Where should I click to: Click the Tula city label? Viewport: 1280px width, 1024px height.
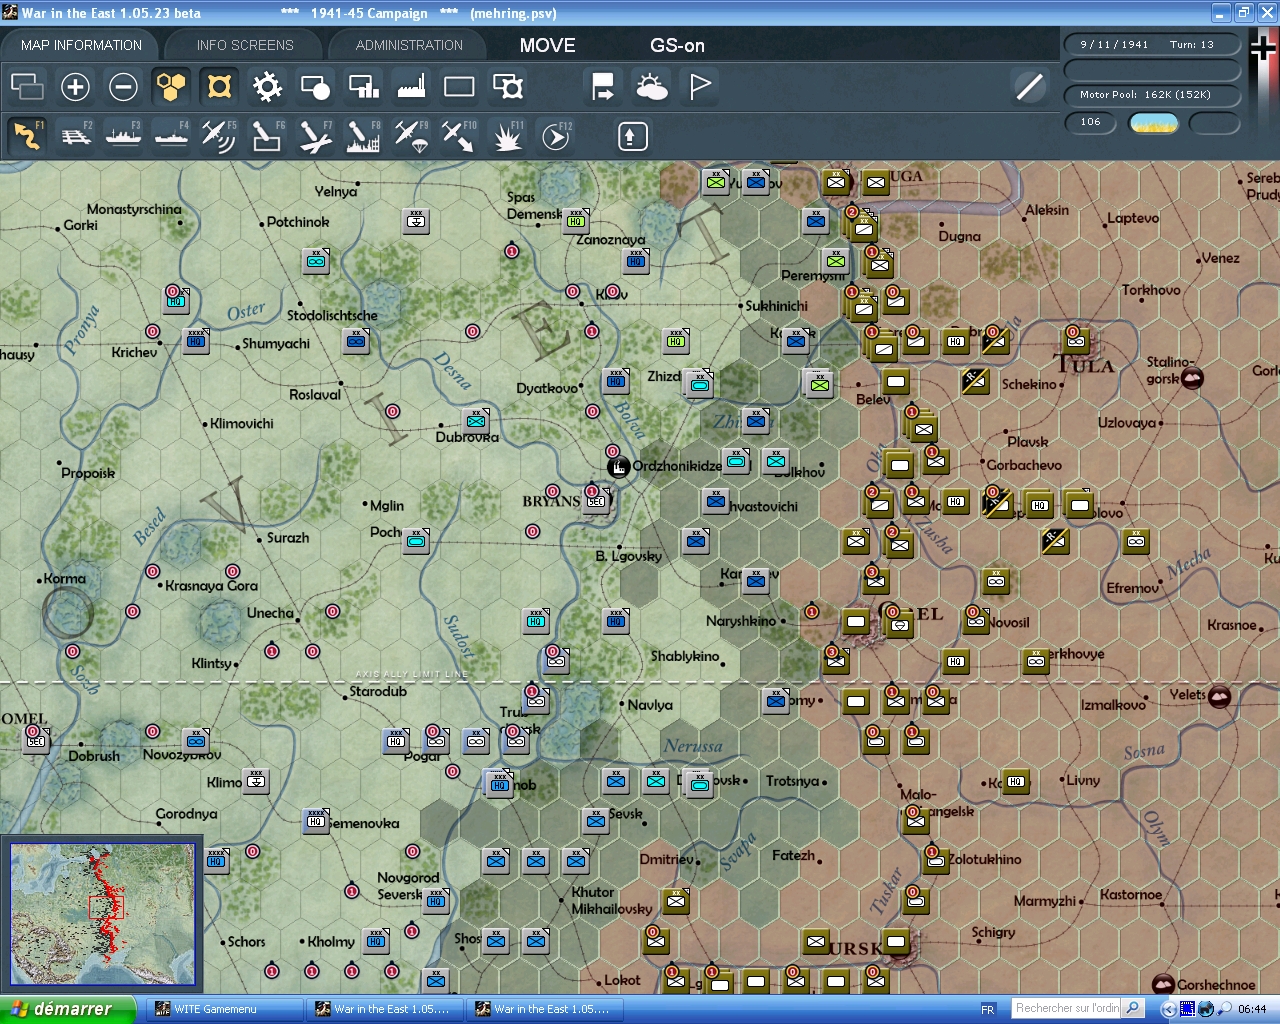1085,365
